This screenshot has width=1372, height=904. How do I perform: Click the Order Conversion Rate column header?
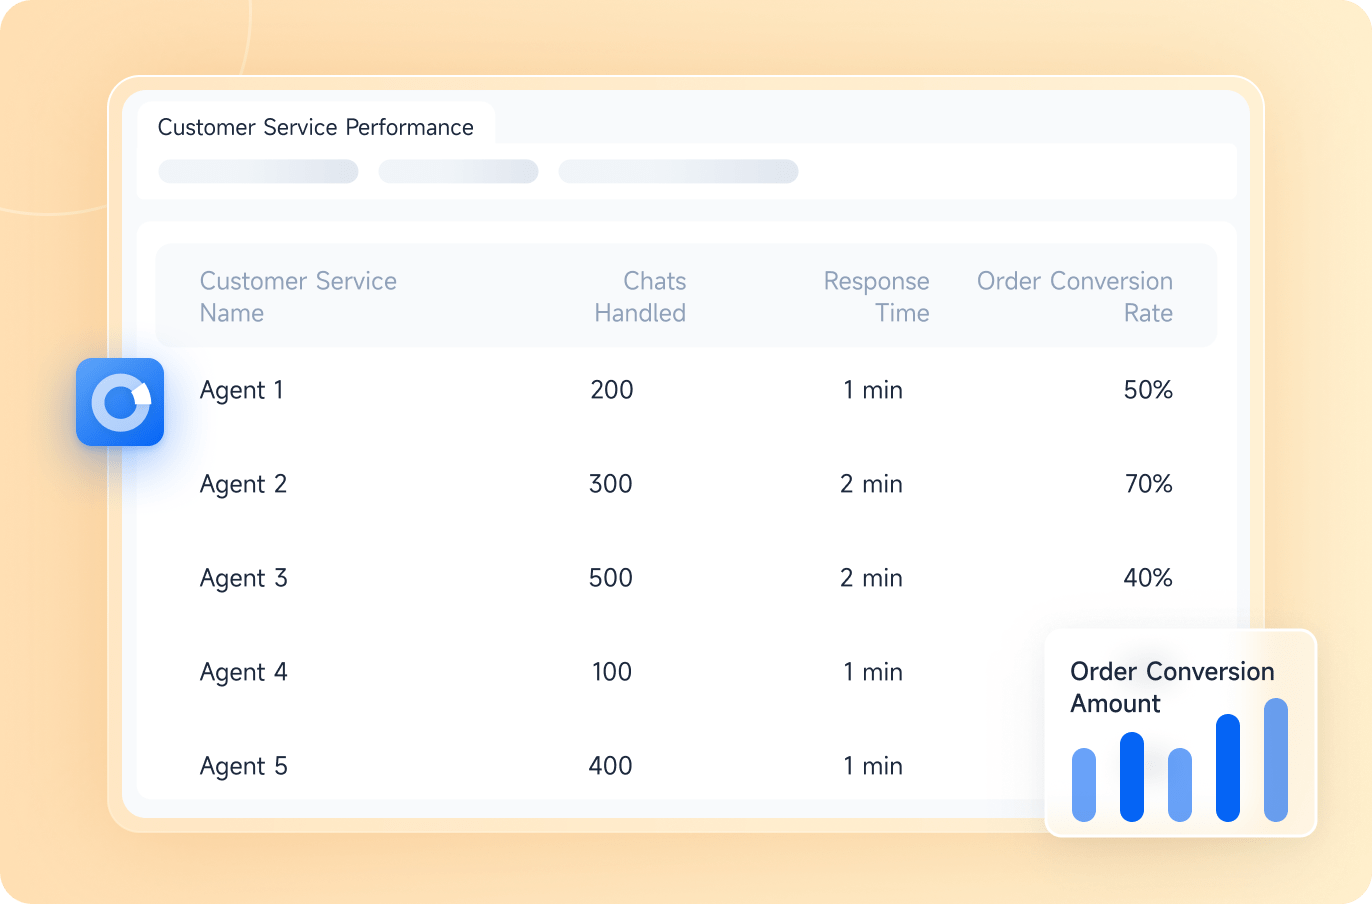point(1074,297)
